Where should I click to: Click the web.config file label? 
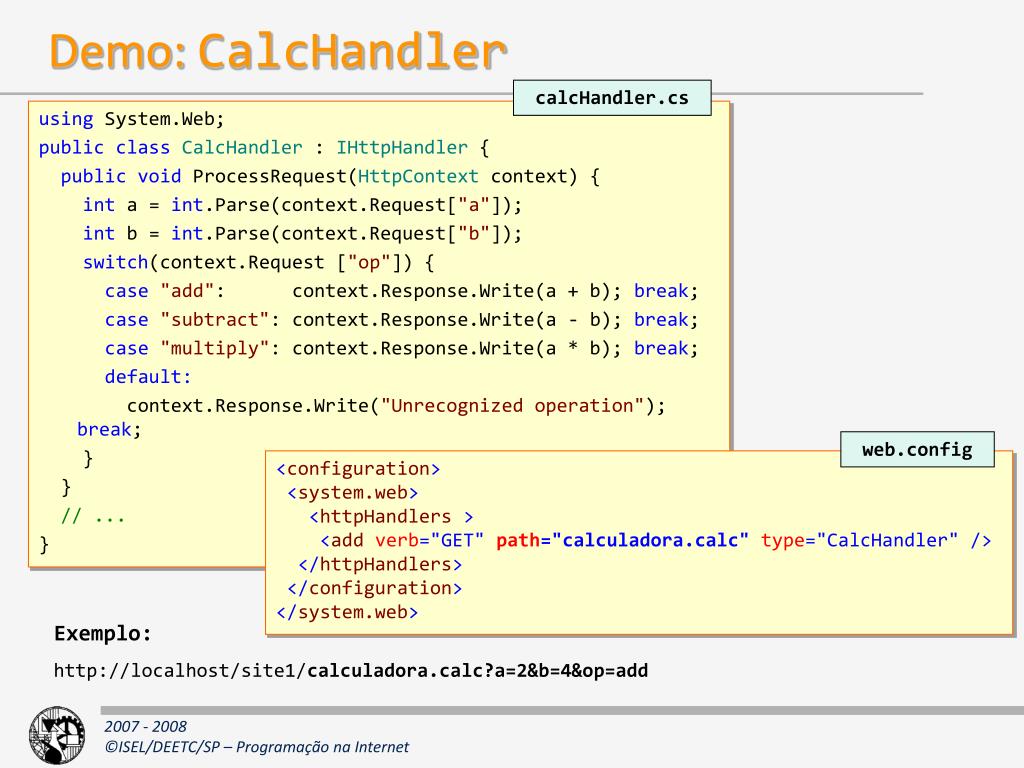(917, 449)
